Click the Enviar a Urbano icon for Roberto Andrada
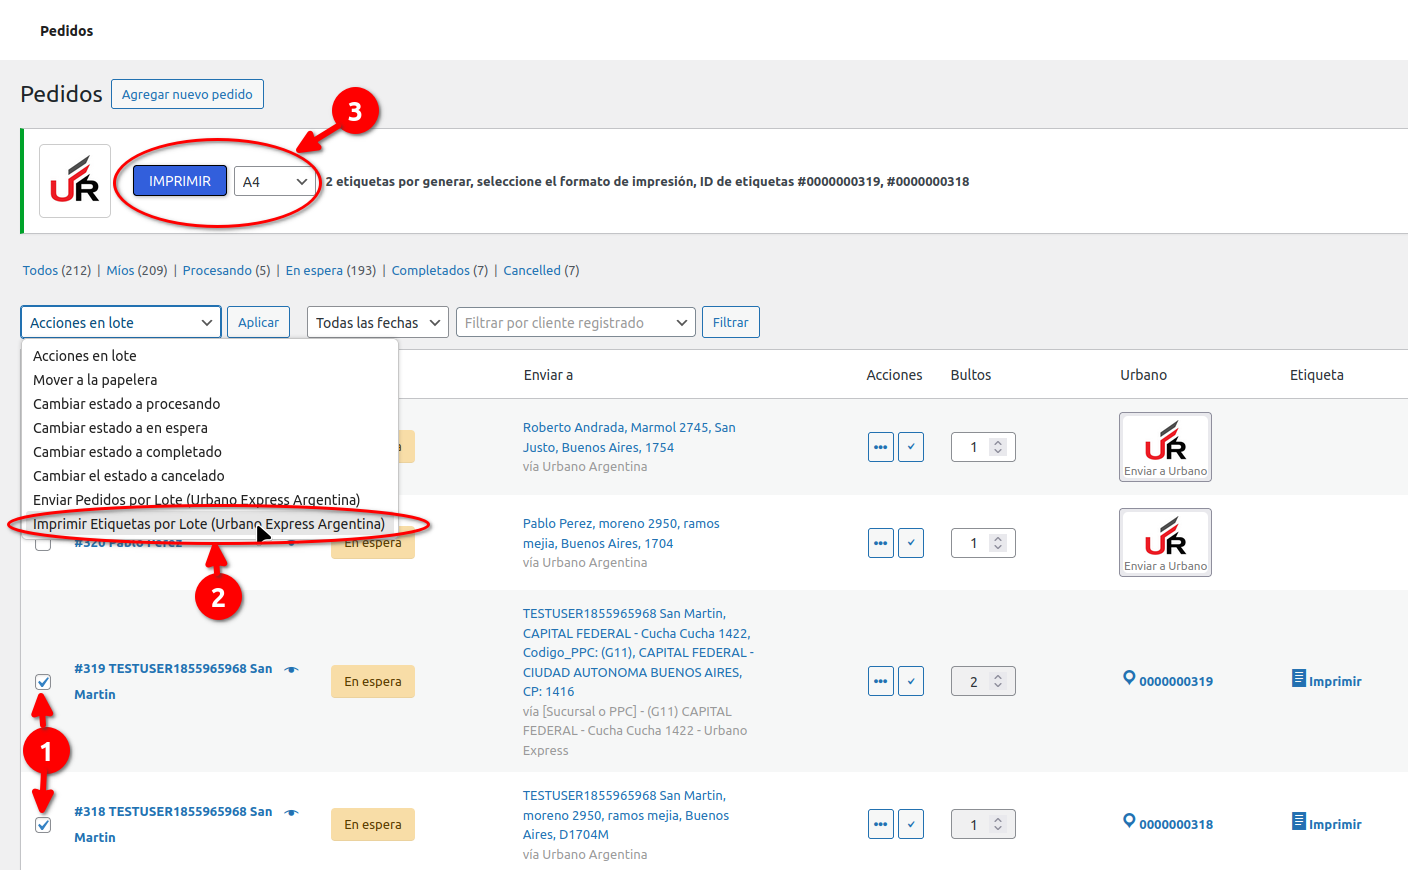 [1165, 446]
